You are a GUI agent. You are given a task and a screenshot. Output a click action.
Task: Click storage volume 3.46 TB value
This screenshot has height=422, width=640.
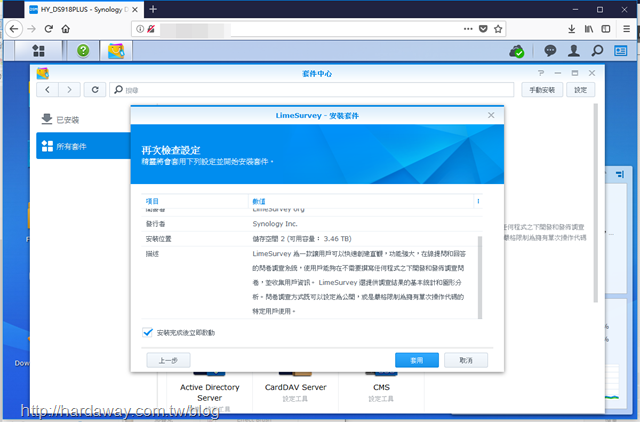point(302,239)
